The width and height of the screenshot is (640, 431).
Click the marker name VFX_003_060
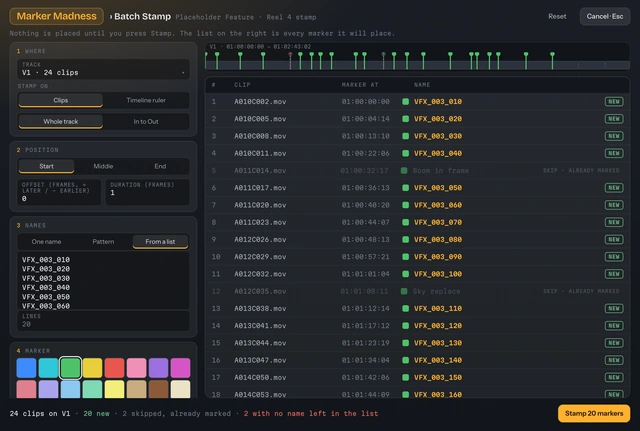tap(438, 205)
